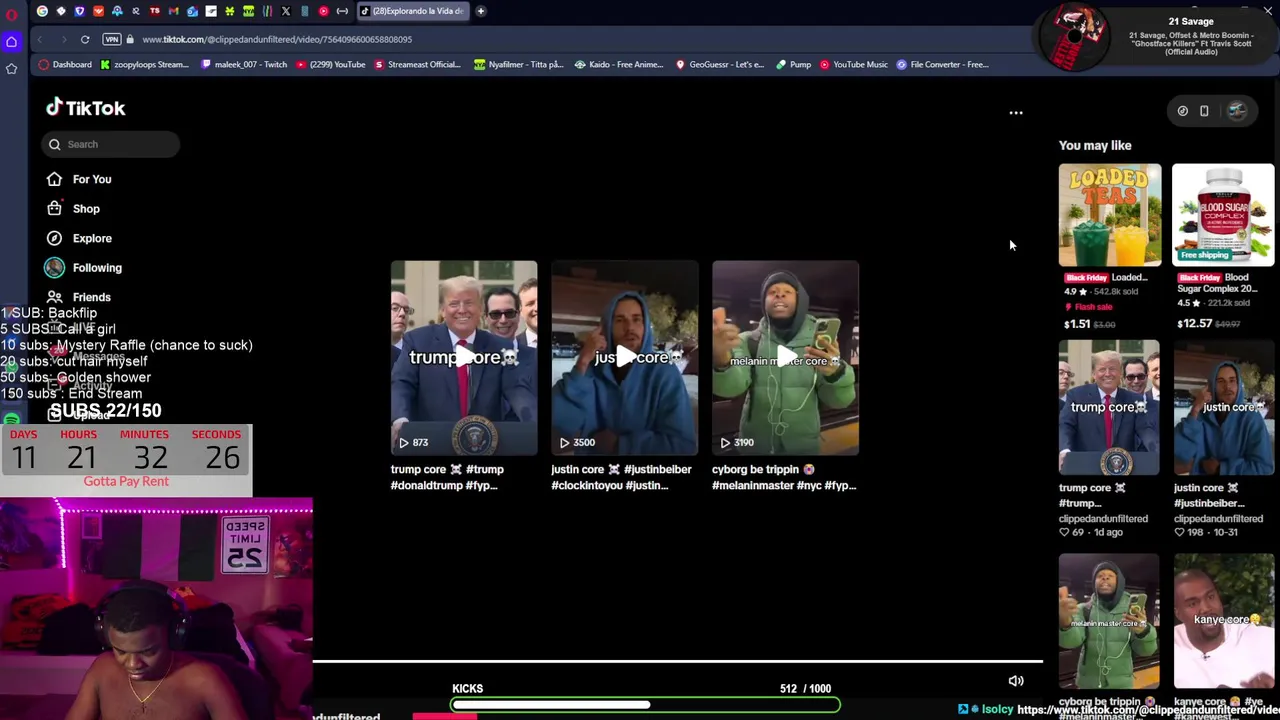1280x720 pixels.
Task: Open the Nyafilmer bookmark
Action: tap(519, 64)
